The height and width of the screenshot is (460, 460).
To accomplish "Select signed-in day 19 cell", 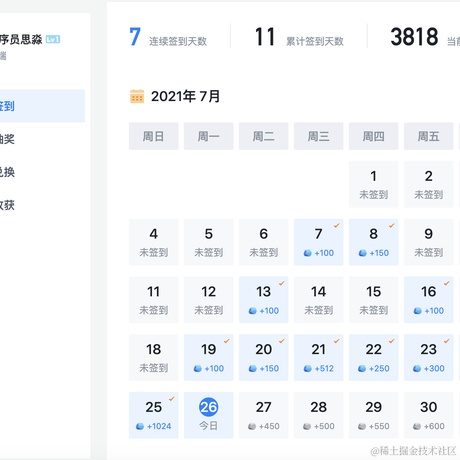I will point(209,357).
